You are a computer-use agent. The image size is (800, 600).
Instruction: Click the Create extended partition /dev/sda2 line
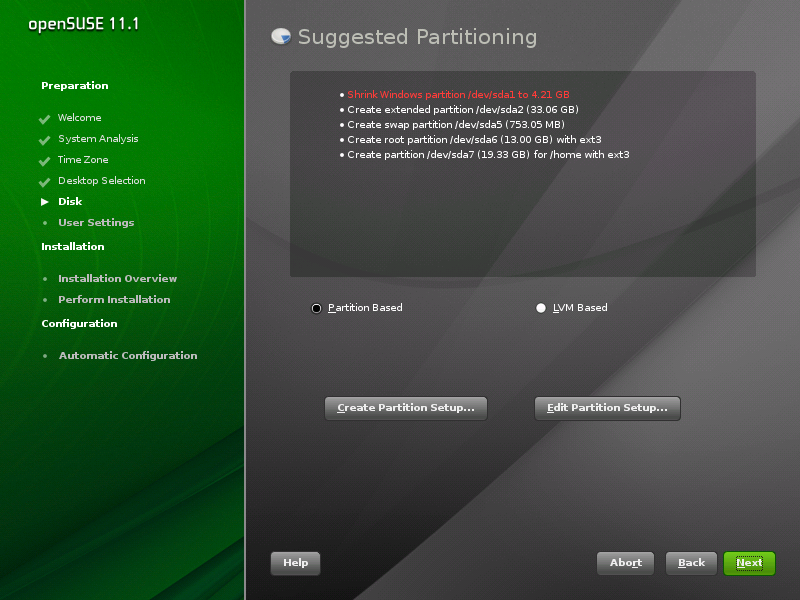463,110
